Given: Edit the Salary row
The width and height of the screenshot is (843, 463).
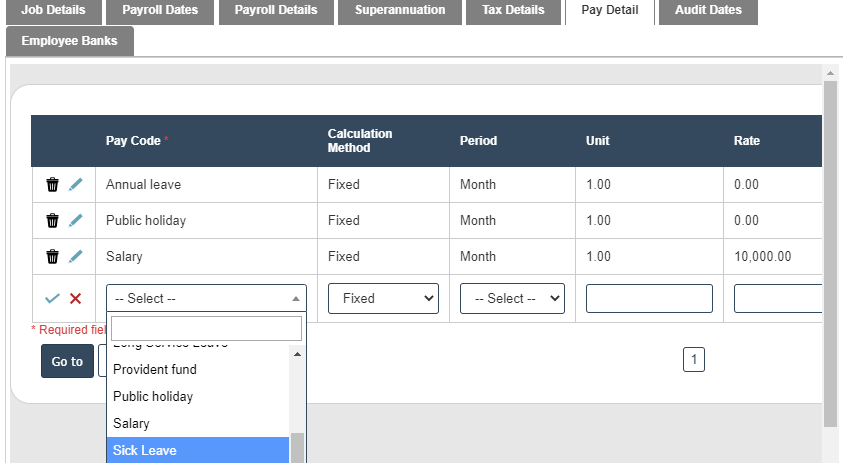Looking at the screenshot, I should (x=76, y=257).
